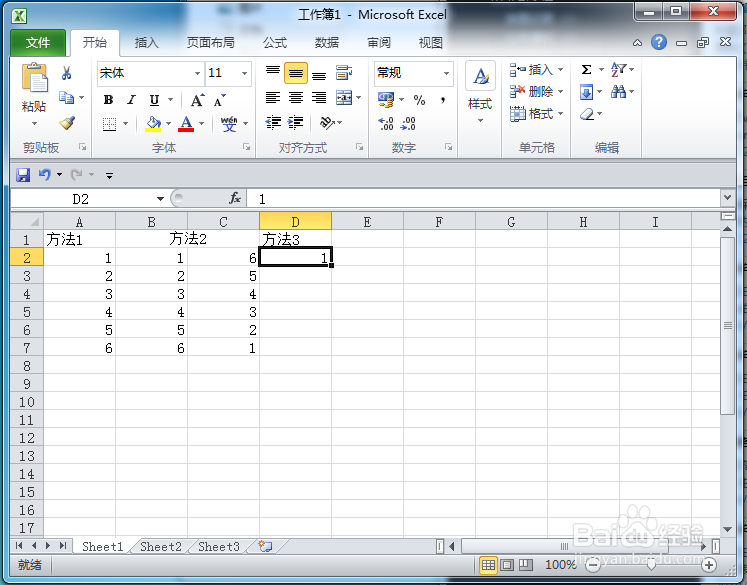Image resolution: width=747 pixels, height=585 pixels.
Task: Copy selection with the copy icon
Action: (66, 98)
